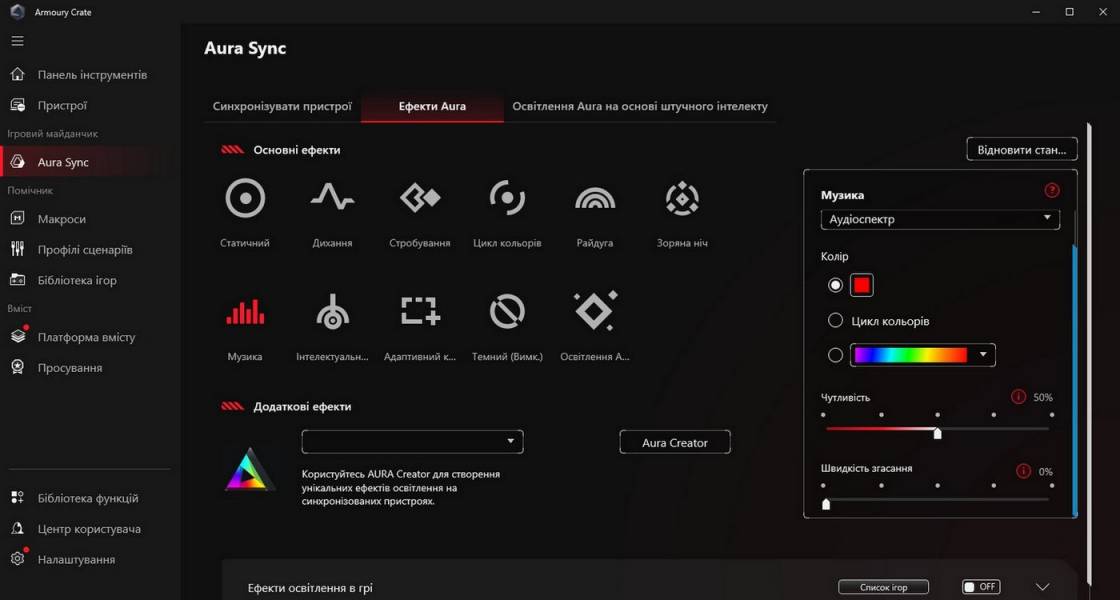The width and height of the screenshot is (1120, 600).
Task: Select the rainbow gradient radio button
Action: [835, 355]
